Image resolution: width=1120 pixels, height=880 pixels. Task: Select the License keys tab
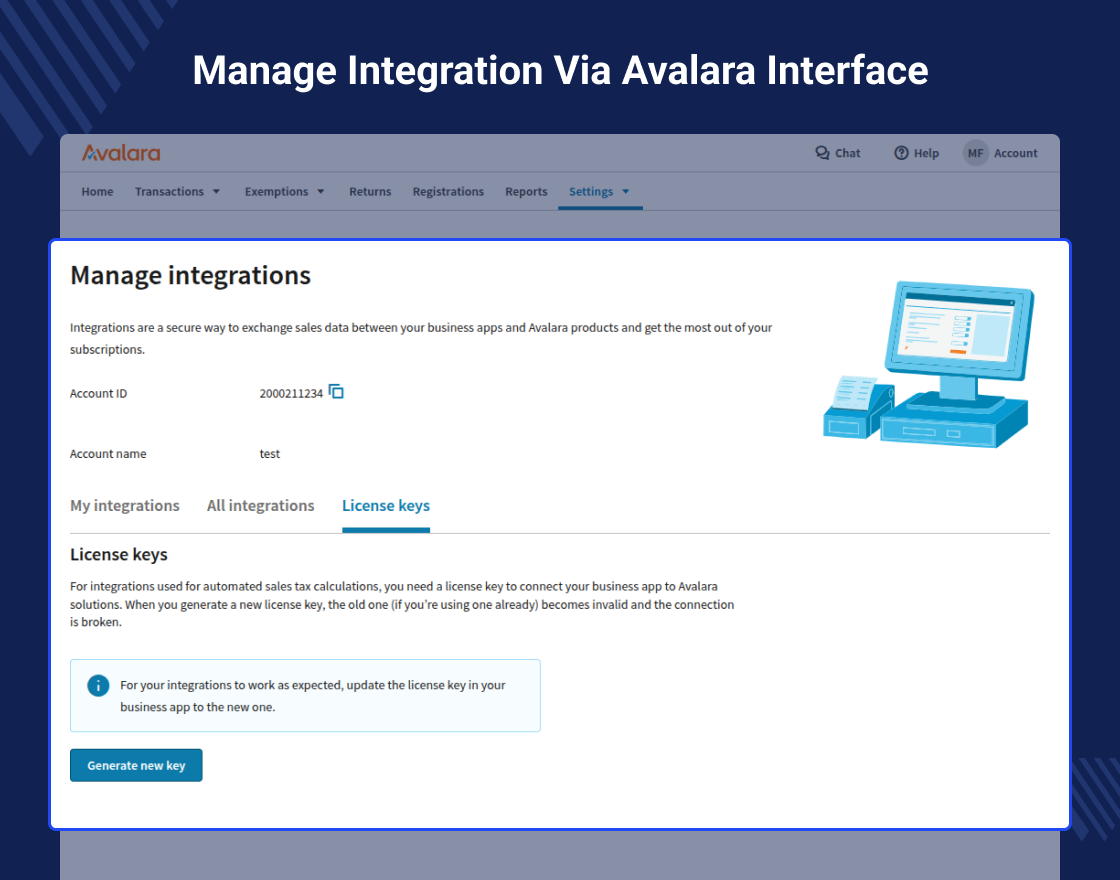pyautogui.click(x=386, y=506)
